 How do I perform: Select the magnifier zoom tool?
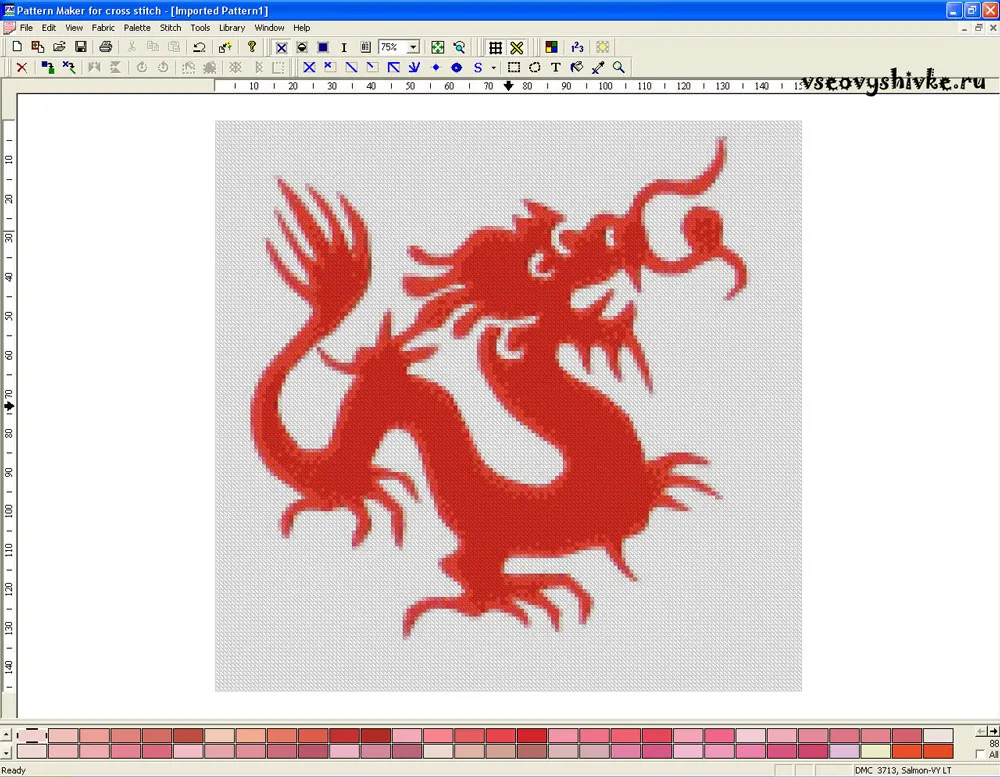619,67
